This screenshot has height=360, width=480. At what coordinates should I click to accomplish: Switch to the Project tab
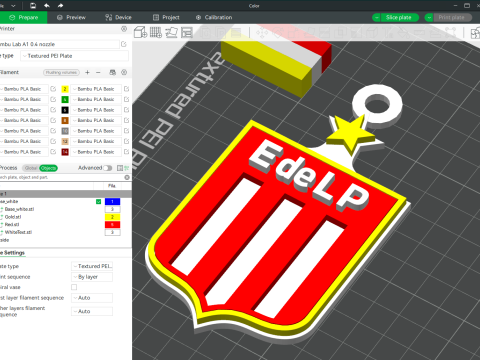[x=166, y=17]
